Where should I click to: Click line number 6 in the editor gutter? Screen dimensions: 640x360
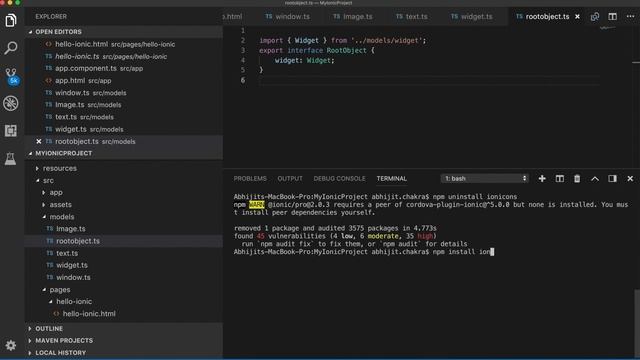[x=243, y=80]
